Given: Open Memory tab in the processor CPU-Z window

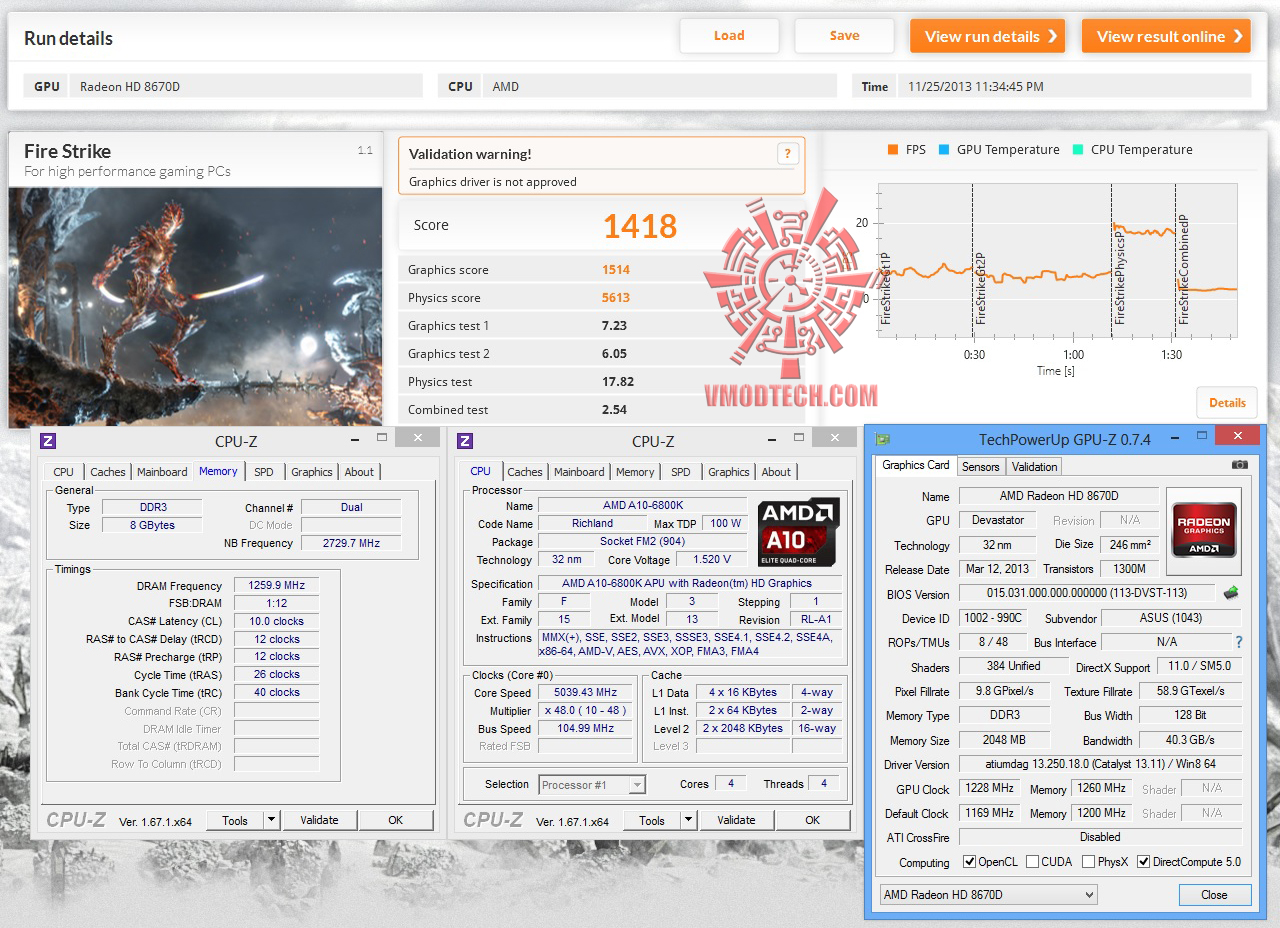Looking at the screenshot, I should (x=635, y=472).
